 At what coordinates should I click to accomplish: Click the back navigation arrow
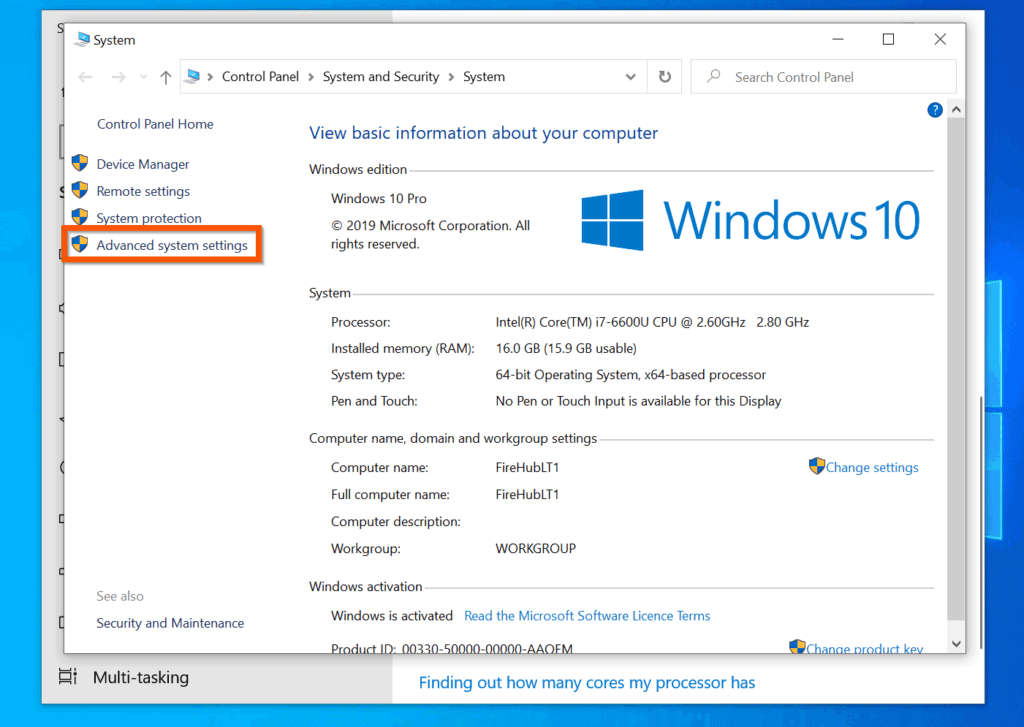click(x=85, y=76)
